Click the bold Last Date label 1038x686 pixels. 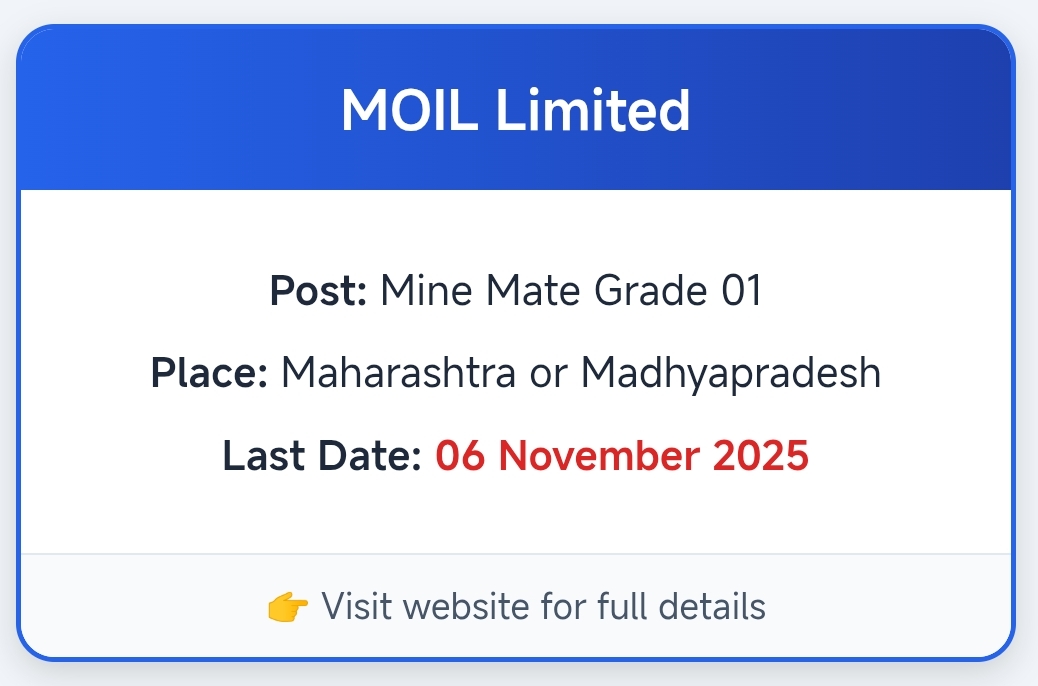click(x=322, y=456)
